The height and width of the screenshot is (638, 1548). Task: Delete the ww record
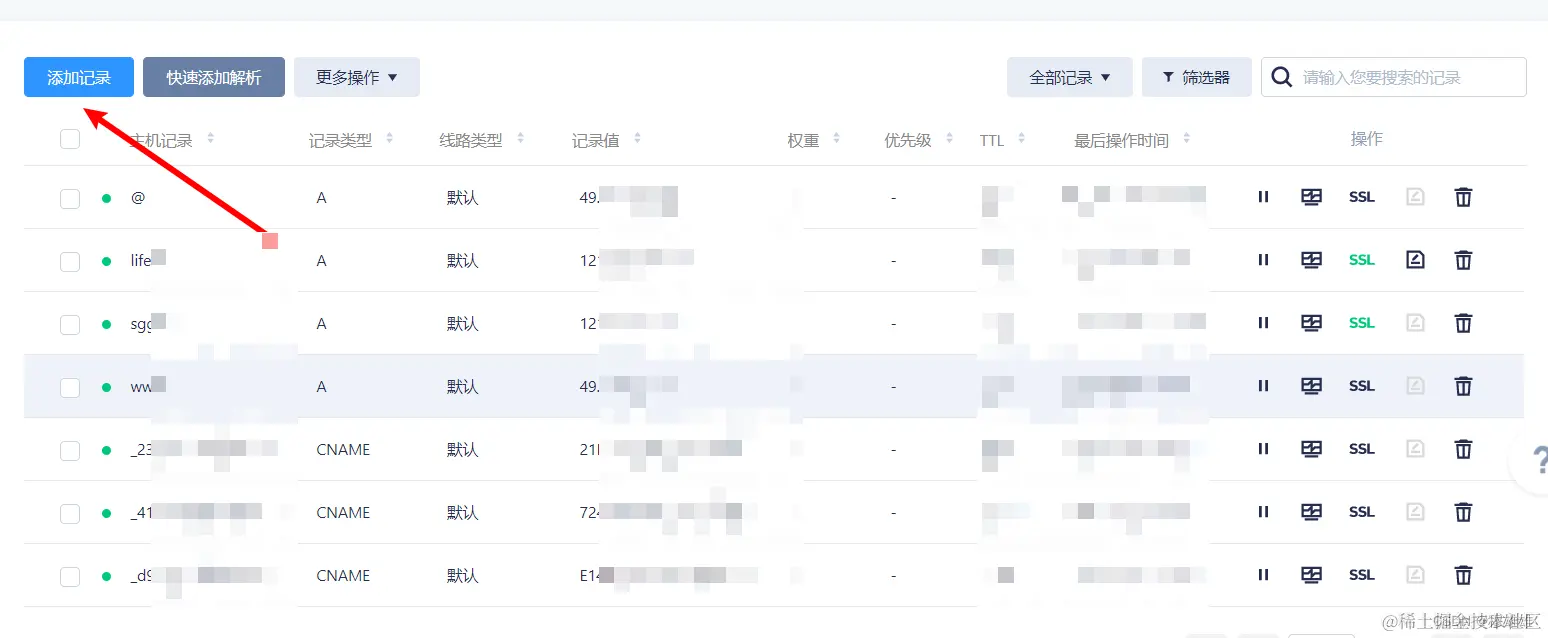1463,386
